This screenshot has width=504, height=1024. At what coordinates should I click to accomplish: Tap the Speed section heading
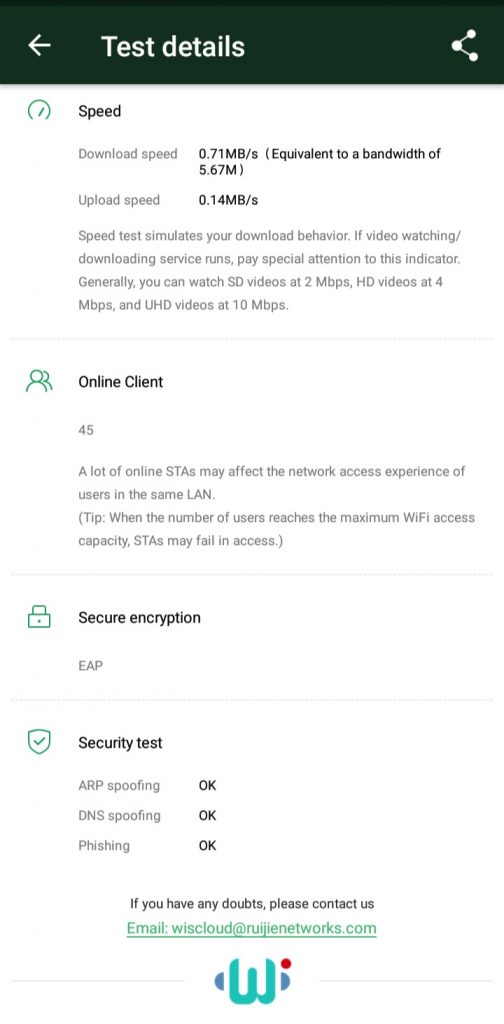coord(100,111)
